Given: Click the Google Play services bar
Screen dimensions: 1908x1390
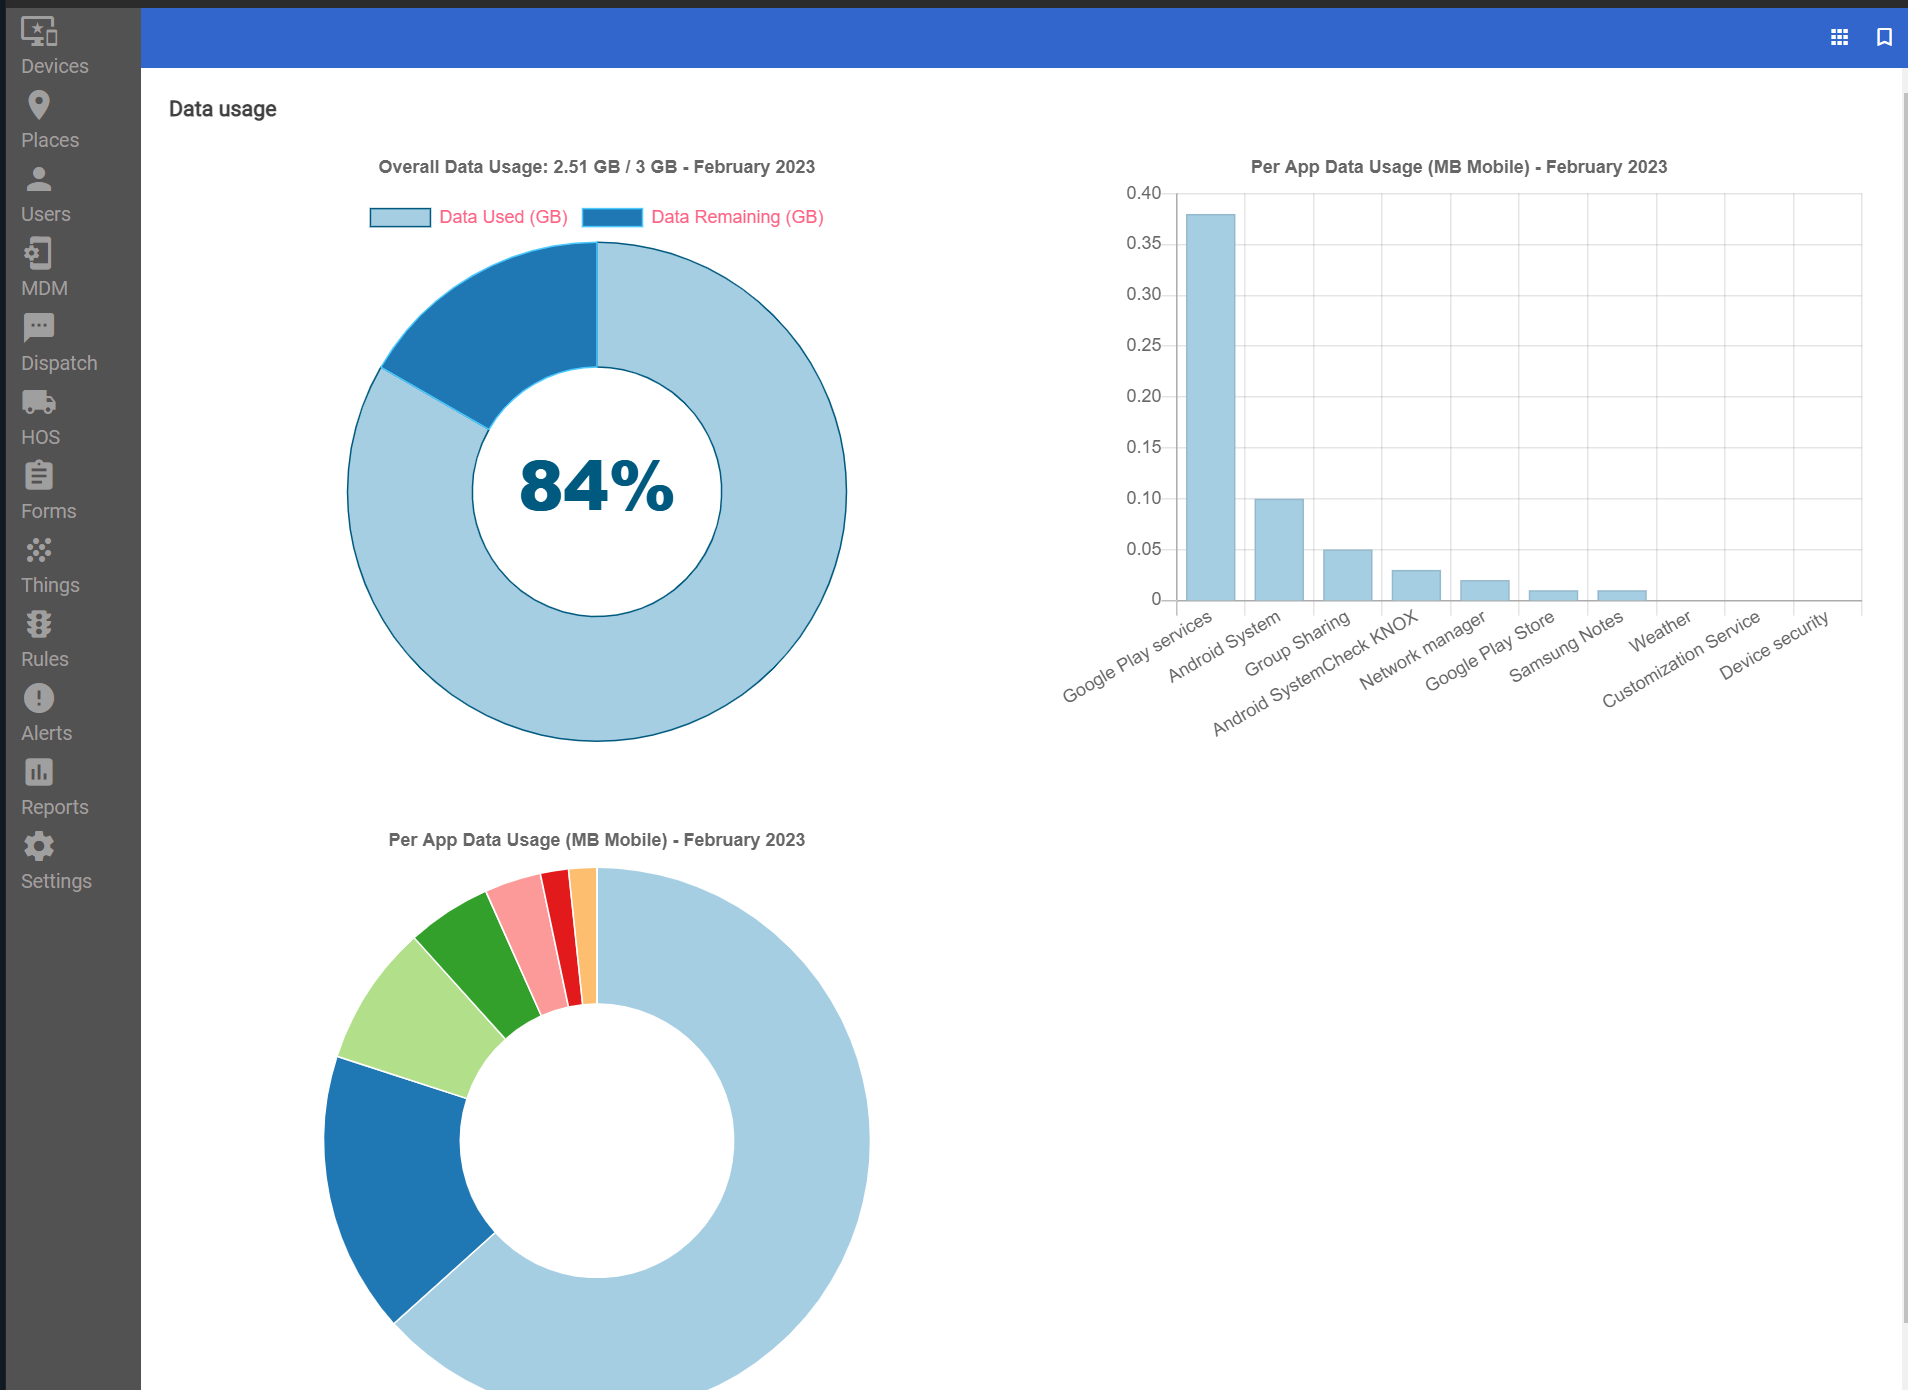Looking at the screenshot, I should pos(1210,400).
